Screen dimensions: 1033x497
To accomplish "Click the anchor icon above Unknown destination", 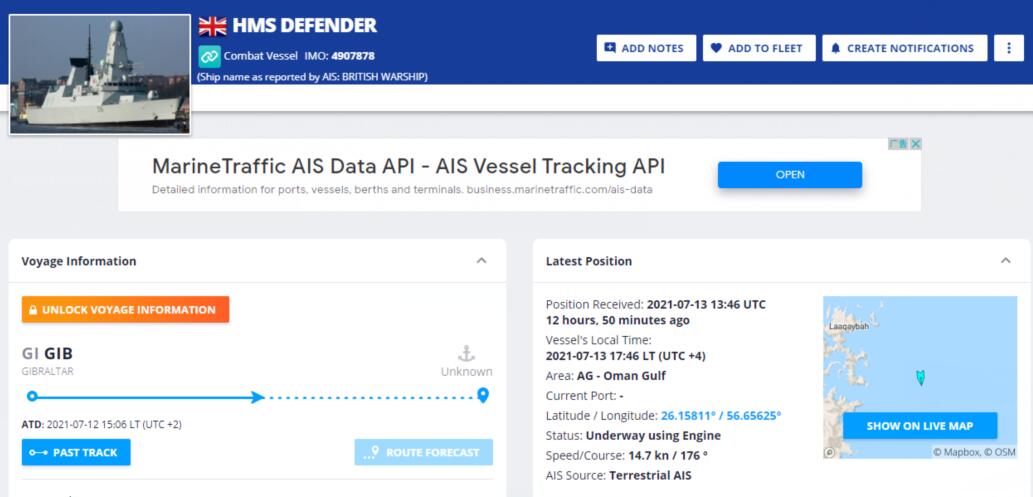I will (x=466, y=353).
